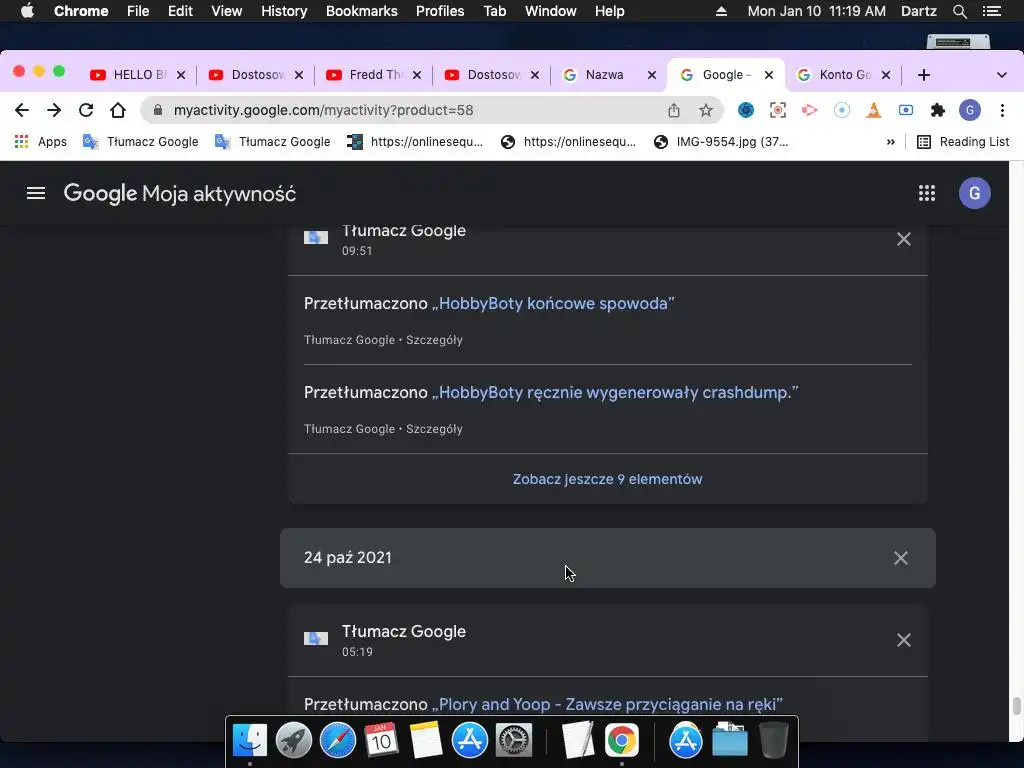
Task: Show hidden bookmarks with double chevron
Action: 891,142
